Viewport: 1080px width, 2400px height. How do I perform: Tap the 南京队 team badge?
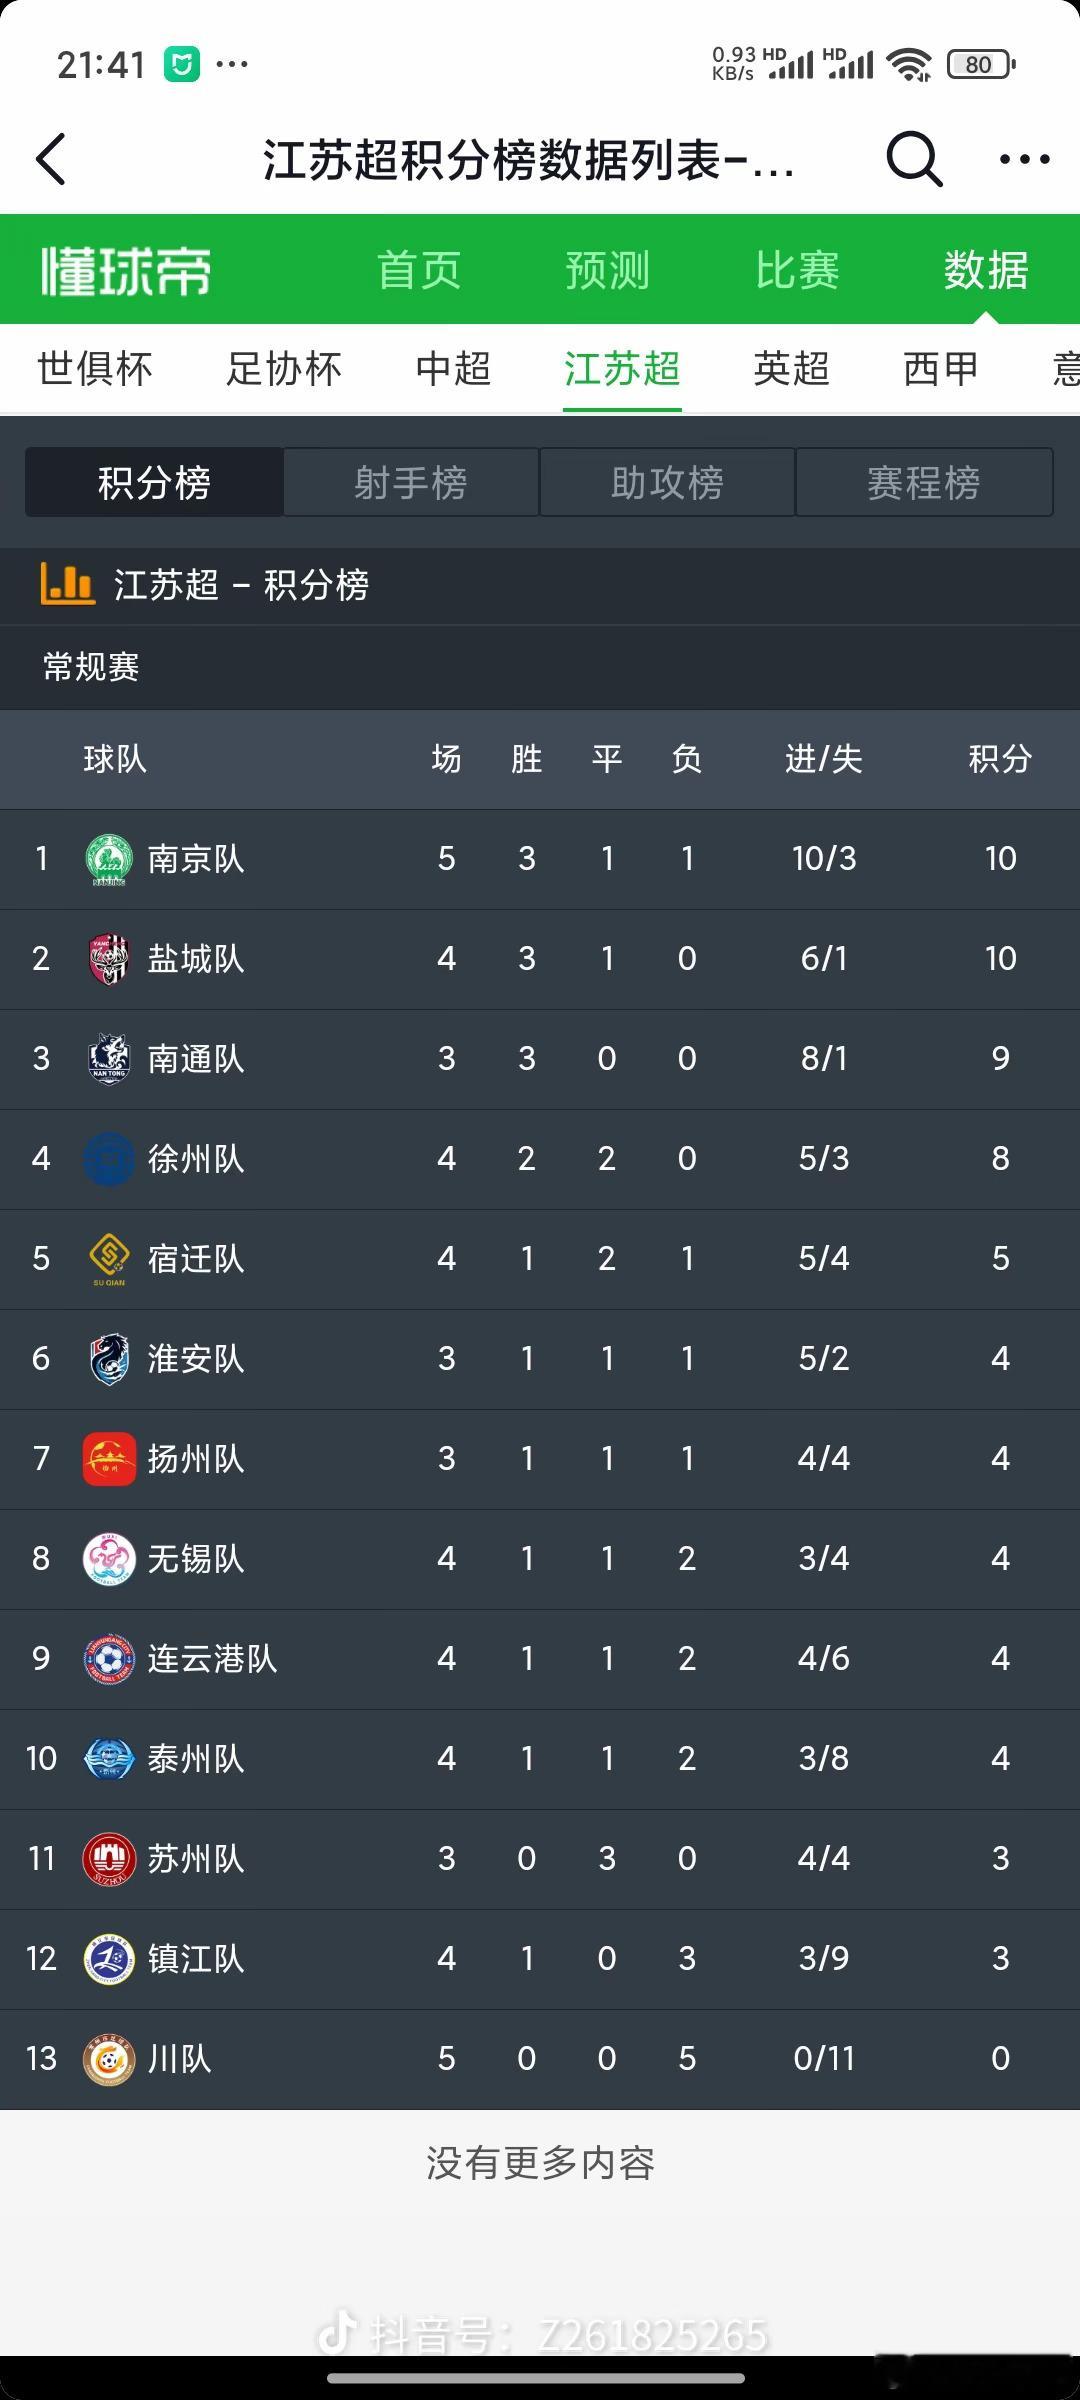tap(109, 859)
